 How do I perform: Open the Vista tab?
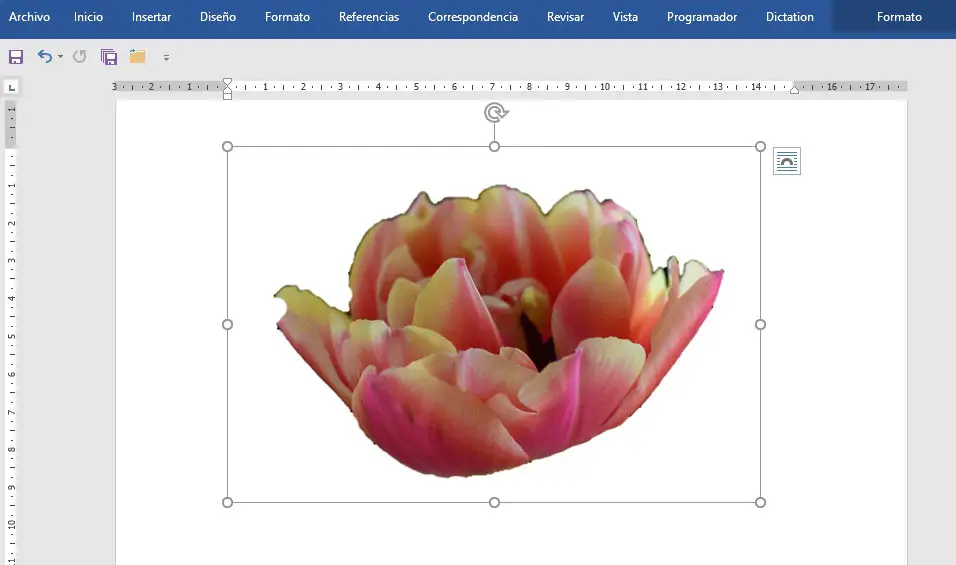625,17
